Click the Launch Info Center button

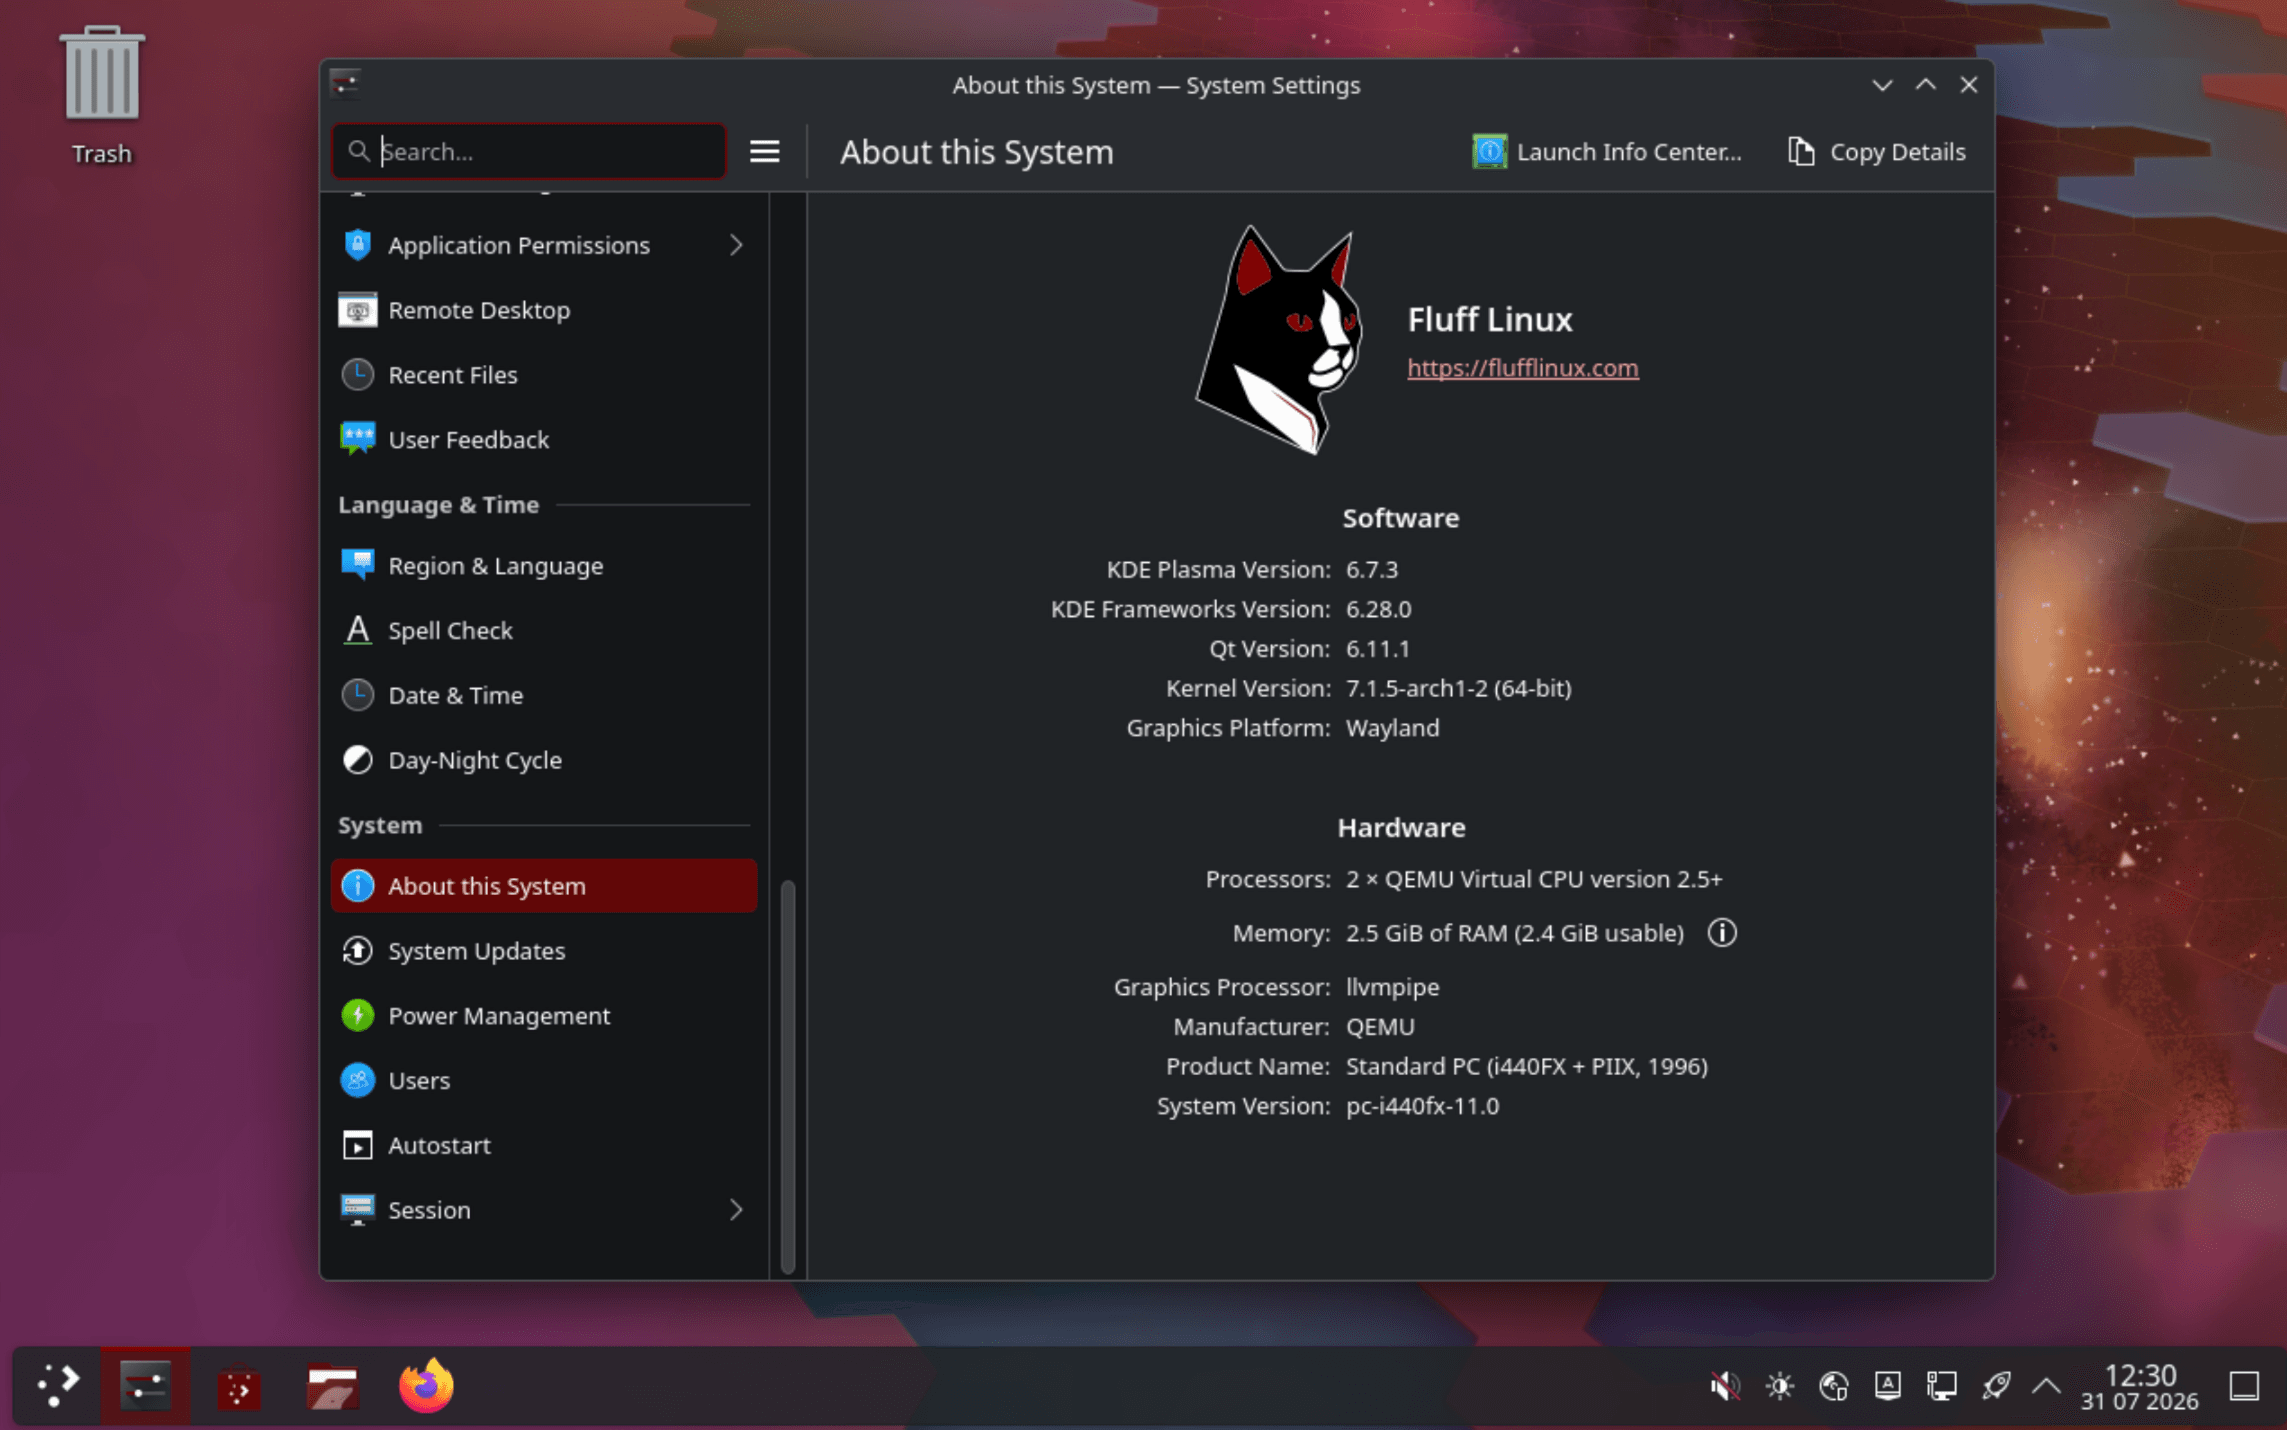(x=1606, y=151)
